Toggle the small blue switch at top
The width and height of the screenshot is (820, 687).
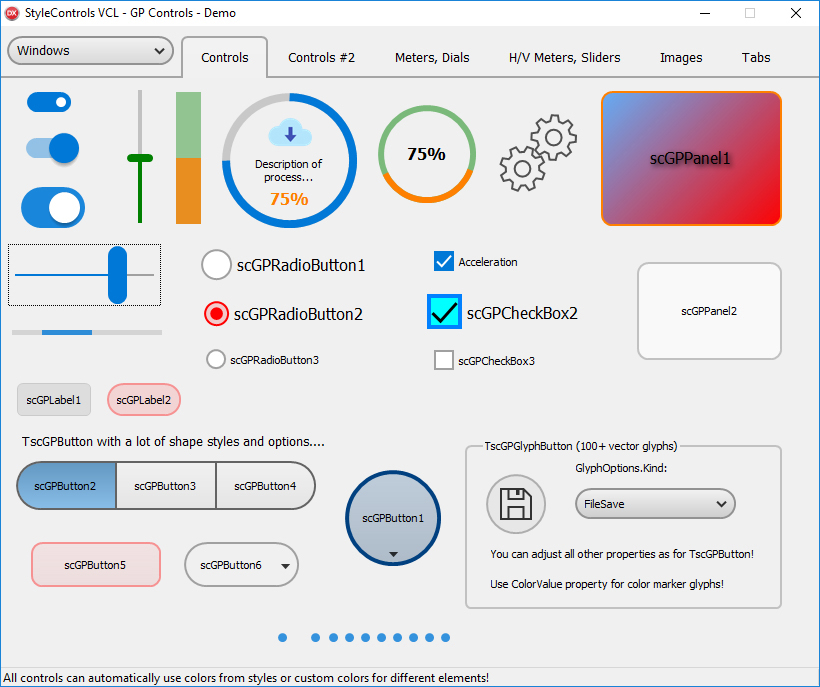point(49,102)
